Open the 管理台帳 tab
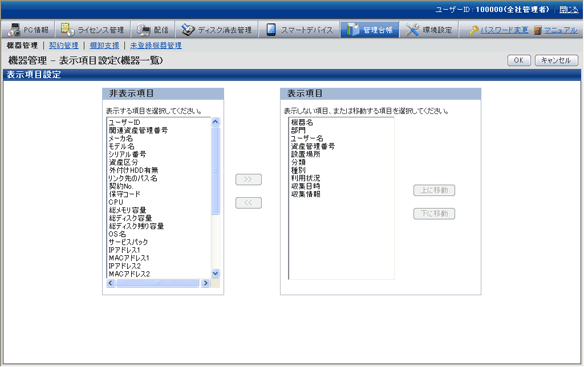The image size is (584, 367). 369,29
